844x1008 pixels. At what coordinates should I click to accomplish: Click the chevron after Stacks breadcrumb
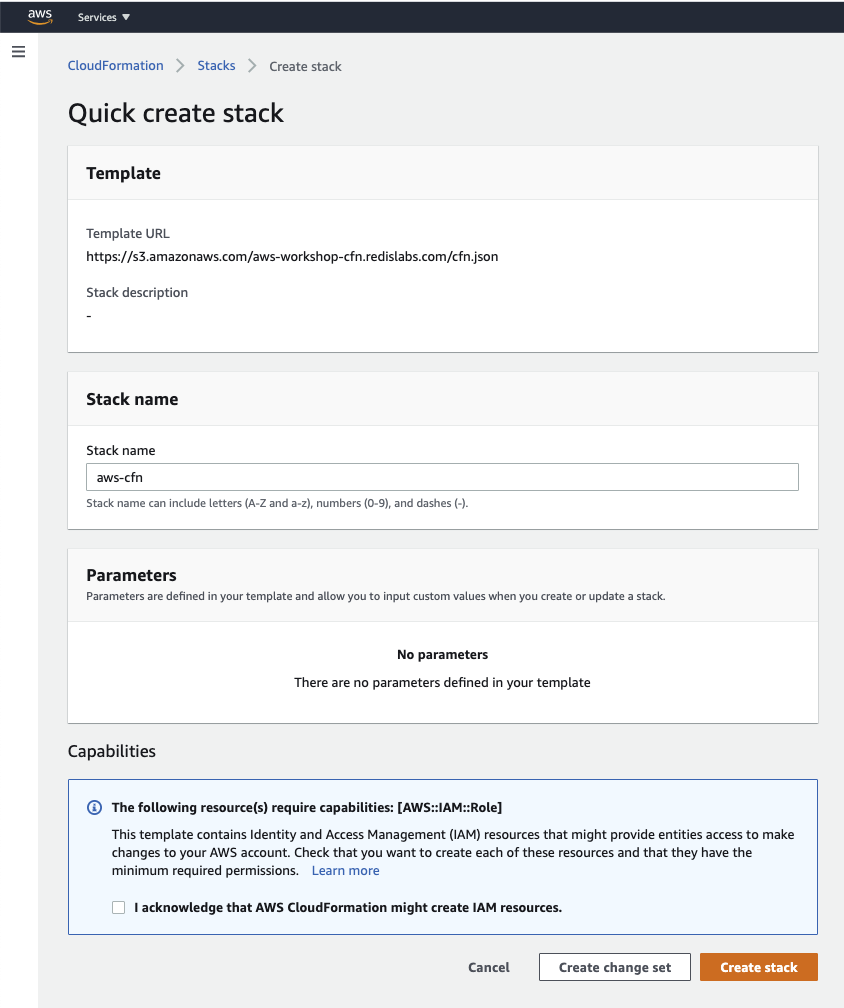pyautogui.click(x=253, y=66)
